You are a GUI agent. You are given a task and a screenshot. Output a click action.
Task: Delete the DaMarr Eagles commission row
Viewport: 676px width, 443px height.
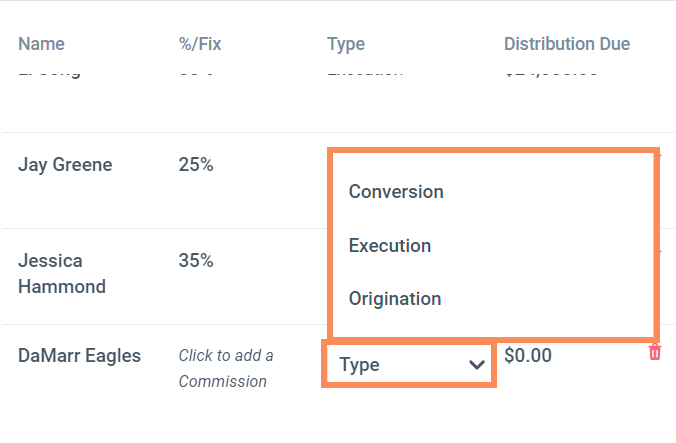(655, 352)
